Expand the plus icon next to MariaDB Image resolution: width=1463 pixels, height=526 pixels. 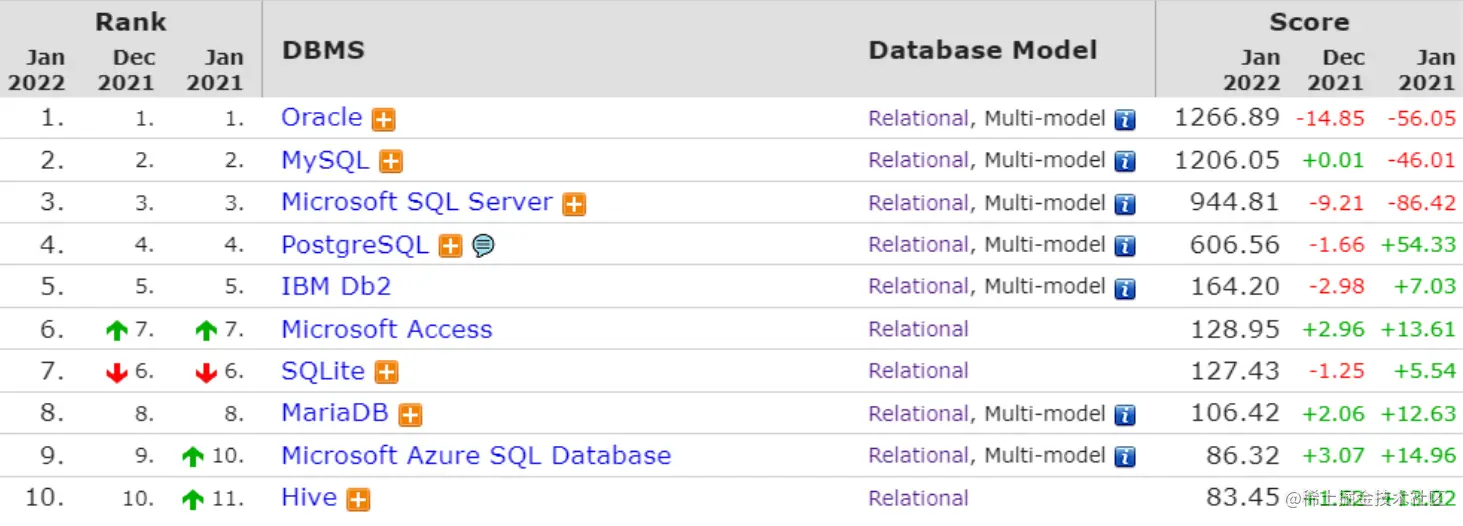[409, 415]
